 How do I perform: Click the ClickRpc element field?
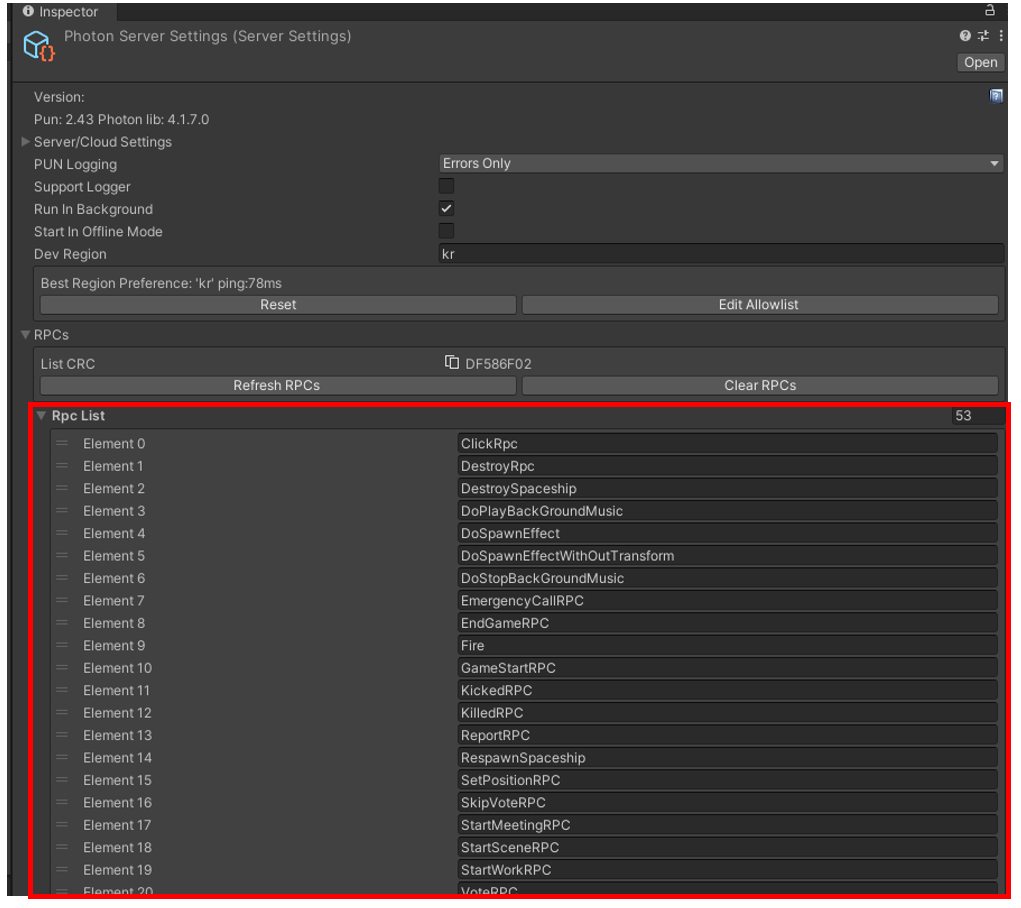pyautogui.click(x=727, y=444)
